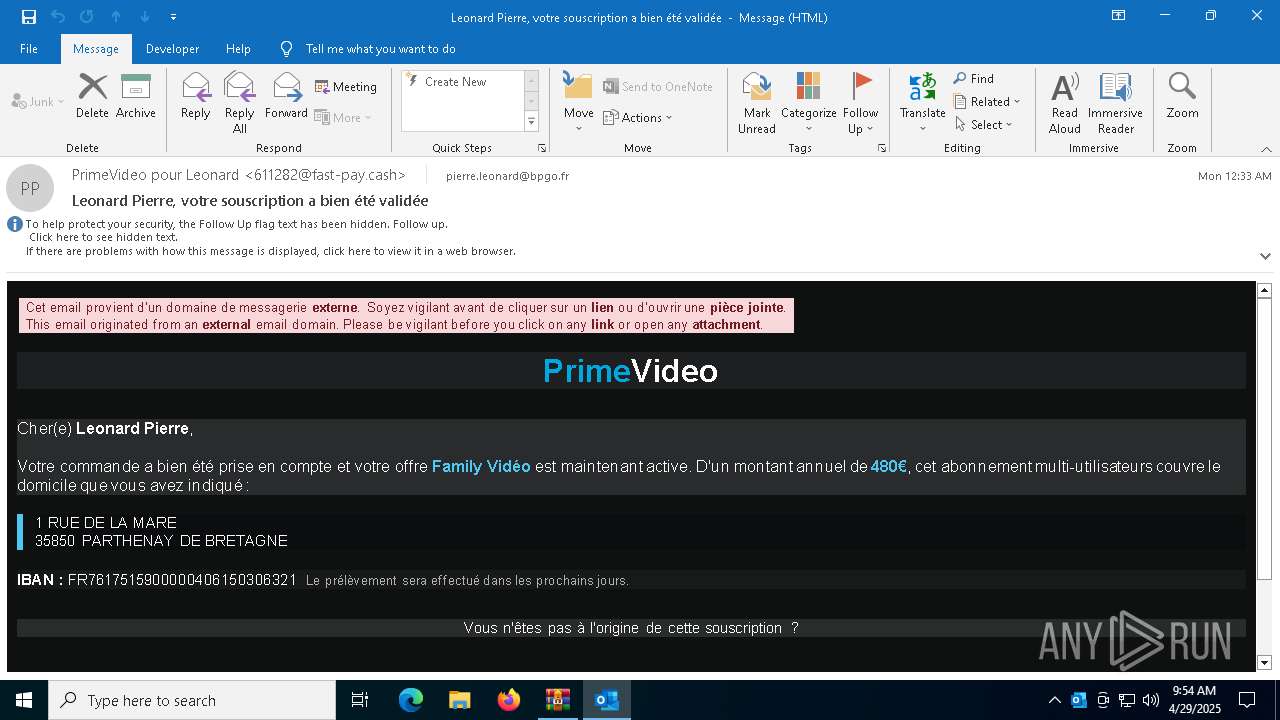Open the Developer ribbon tab
This screenshot has height=720, width=1280.
172,49
